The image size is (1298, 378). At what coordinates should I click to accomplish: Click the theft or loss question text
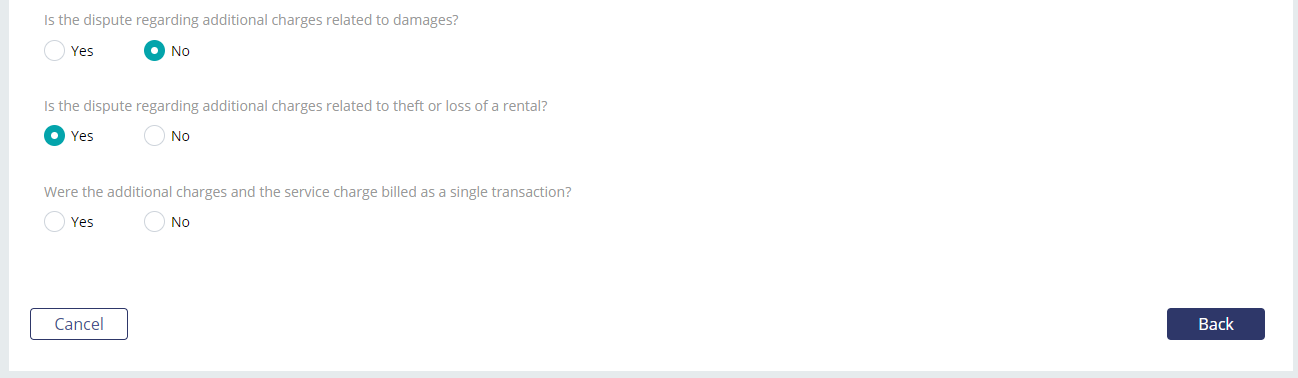tap(296, 105)
